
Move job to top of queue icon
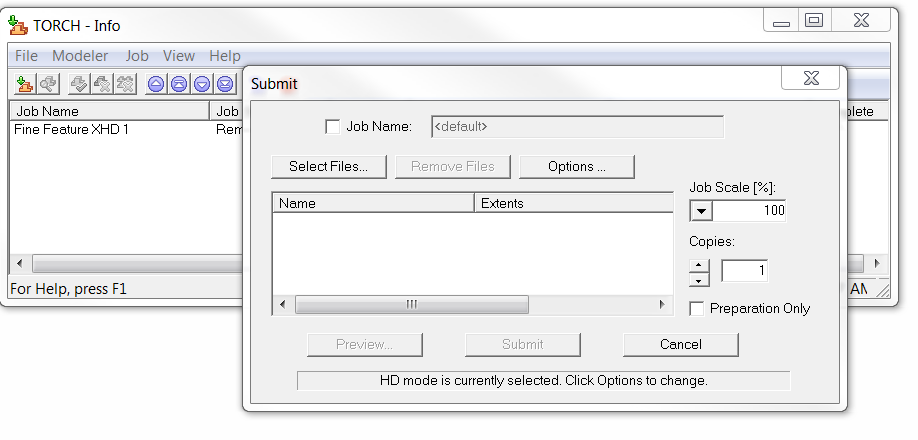point(179,85)
